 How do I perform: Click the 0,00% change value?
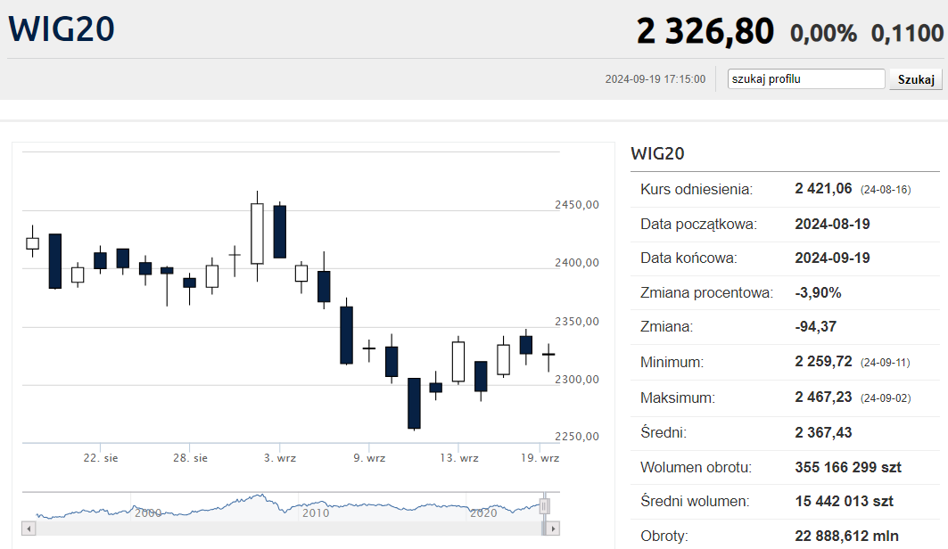tap(823, 33)
